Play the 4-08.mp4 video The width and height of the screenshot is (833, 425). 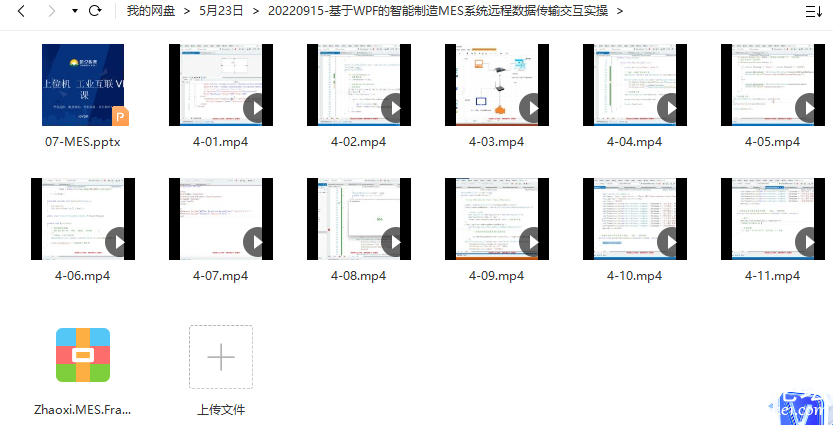coord(396,241)
